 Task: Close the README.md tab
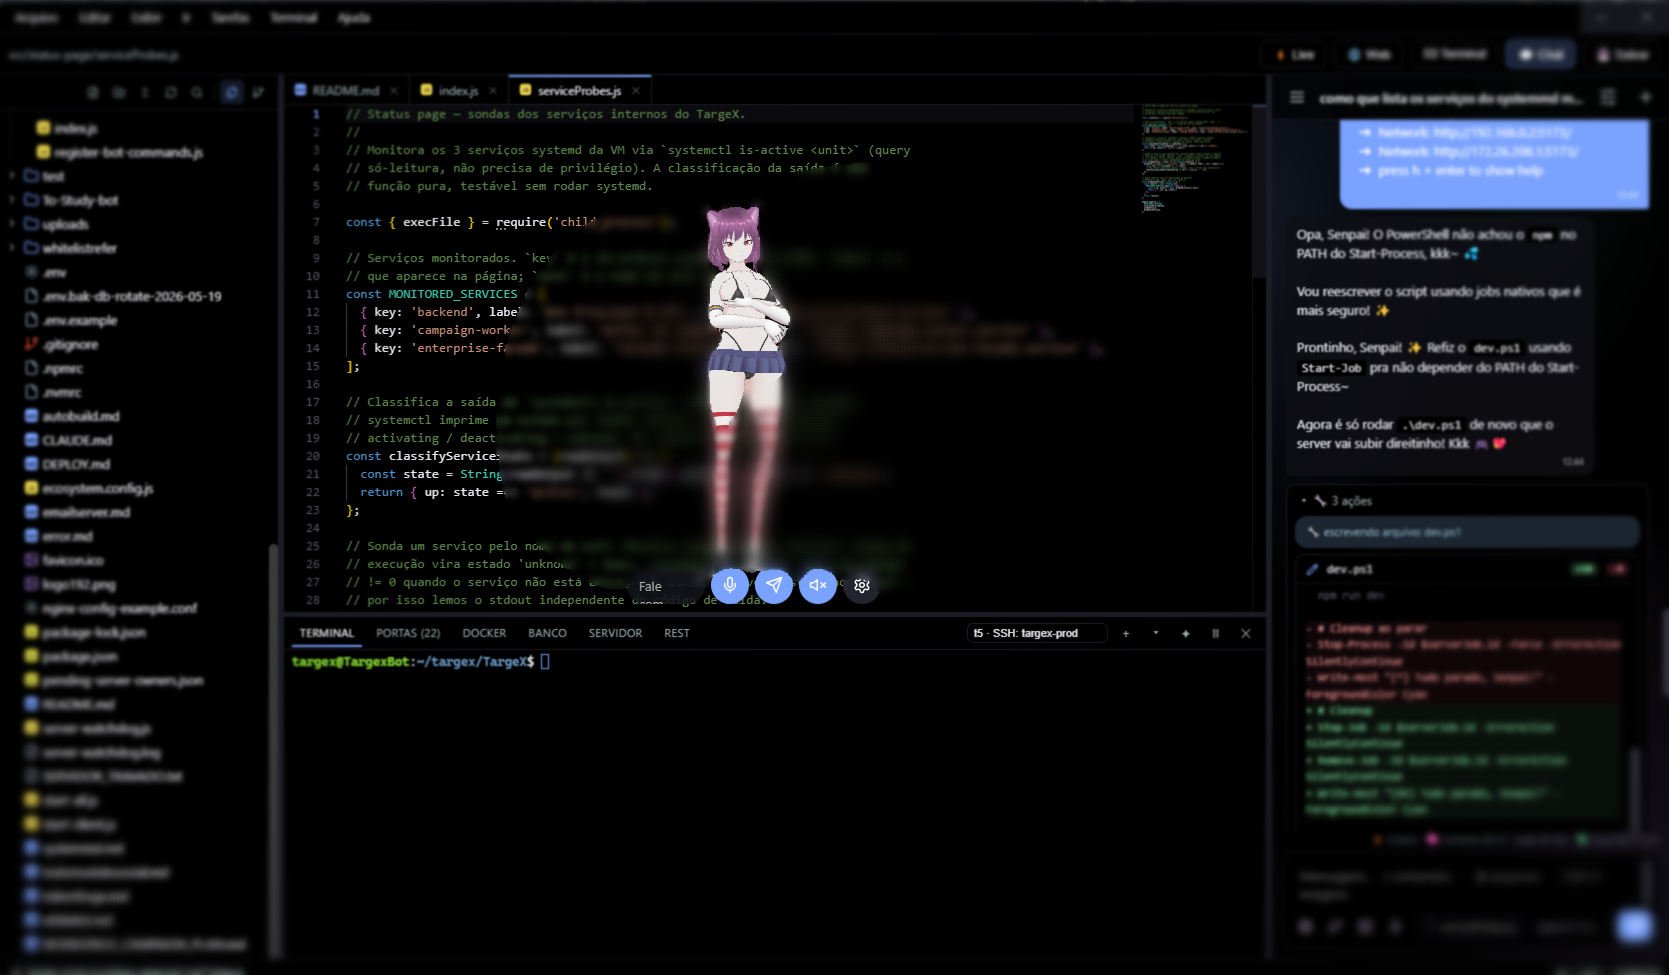click(x=394, y=90)
